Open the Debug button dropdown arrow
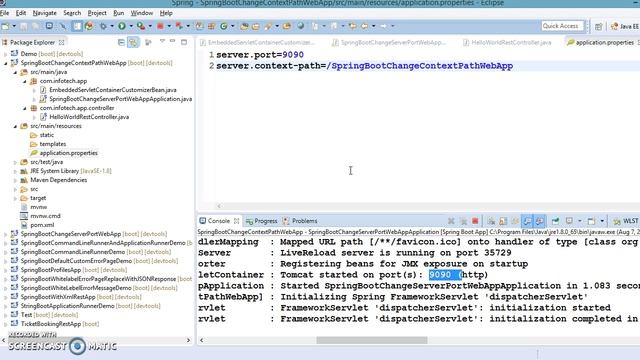 (112, 26)
